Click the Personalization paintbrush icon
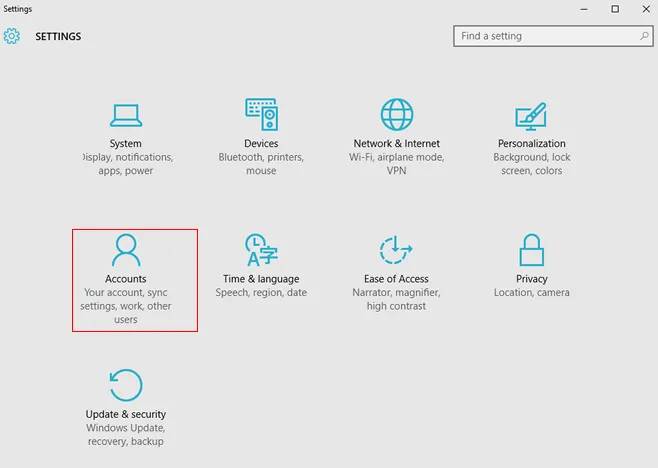 tap(531, 116)
